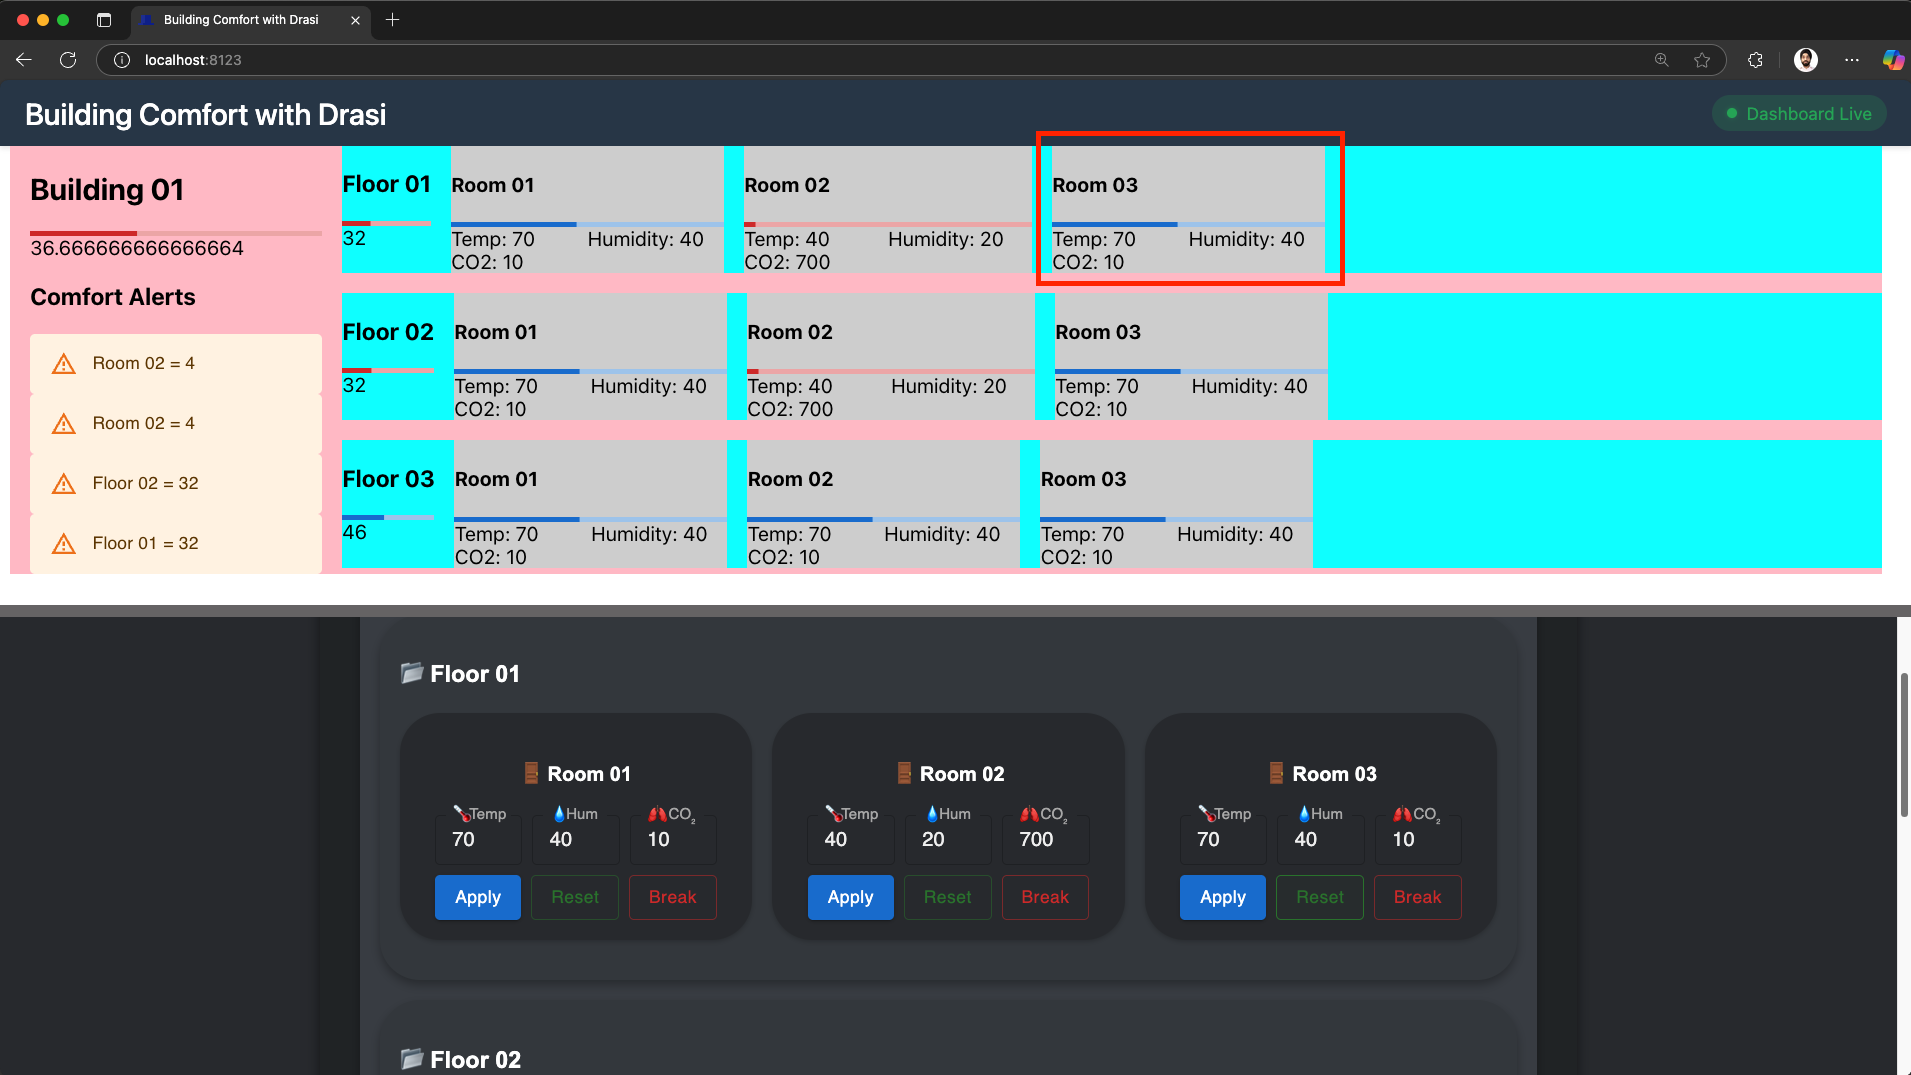
Task: Click the thermometer Temp icon in Room 01 card
Action: (463, 813)
